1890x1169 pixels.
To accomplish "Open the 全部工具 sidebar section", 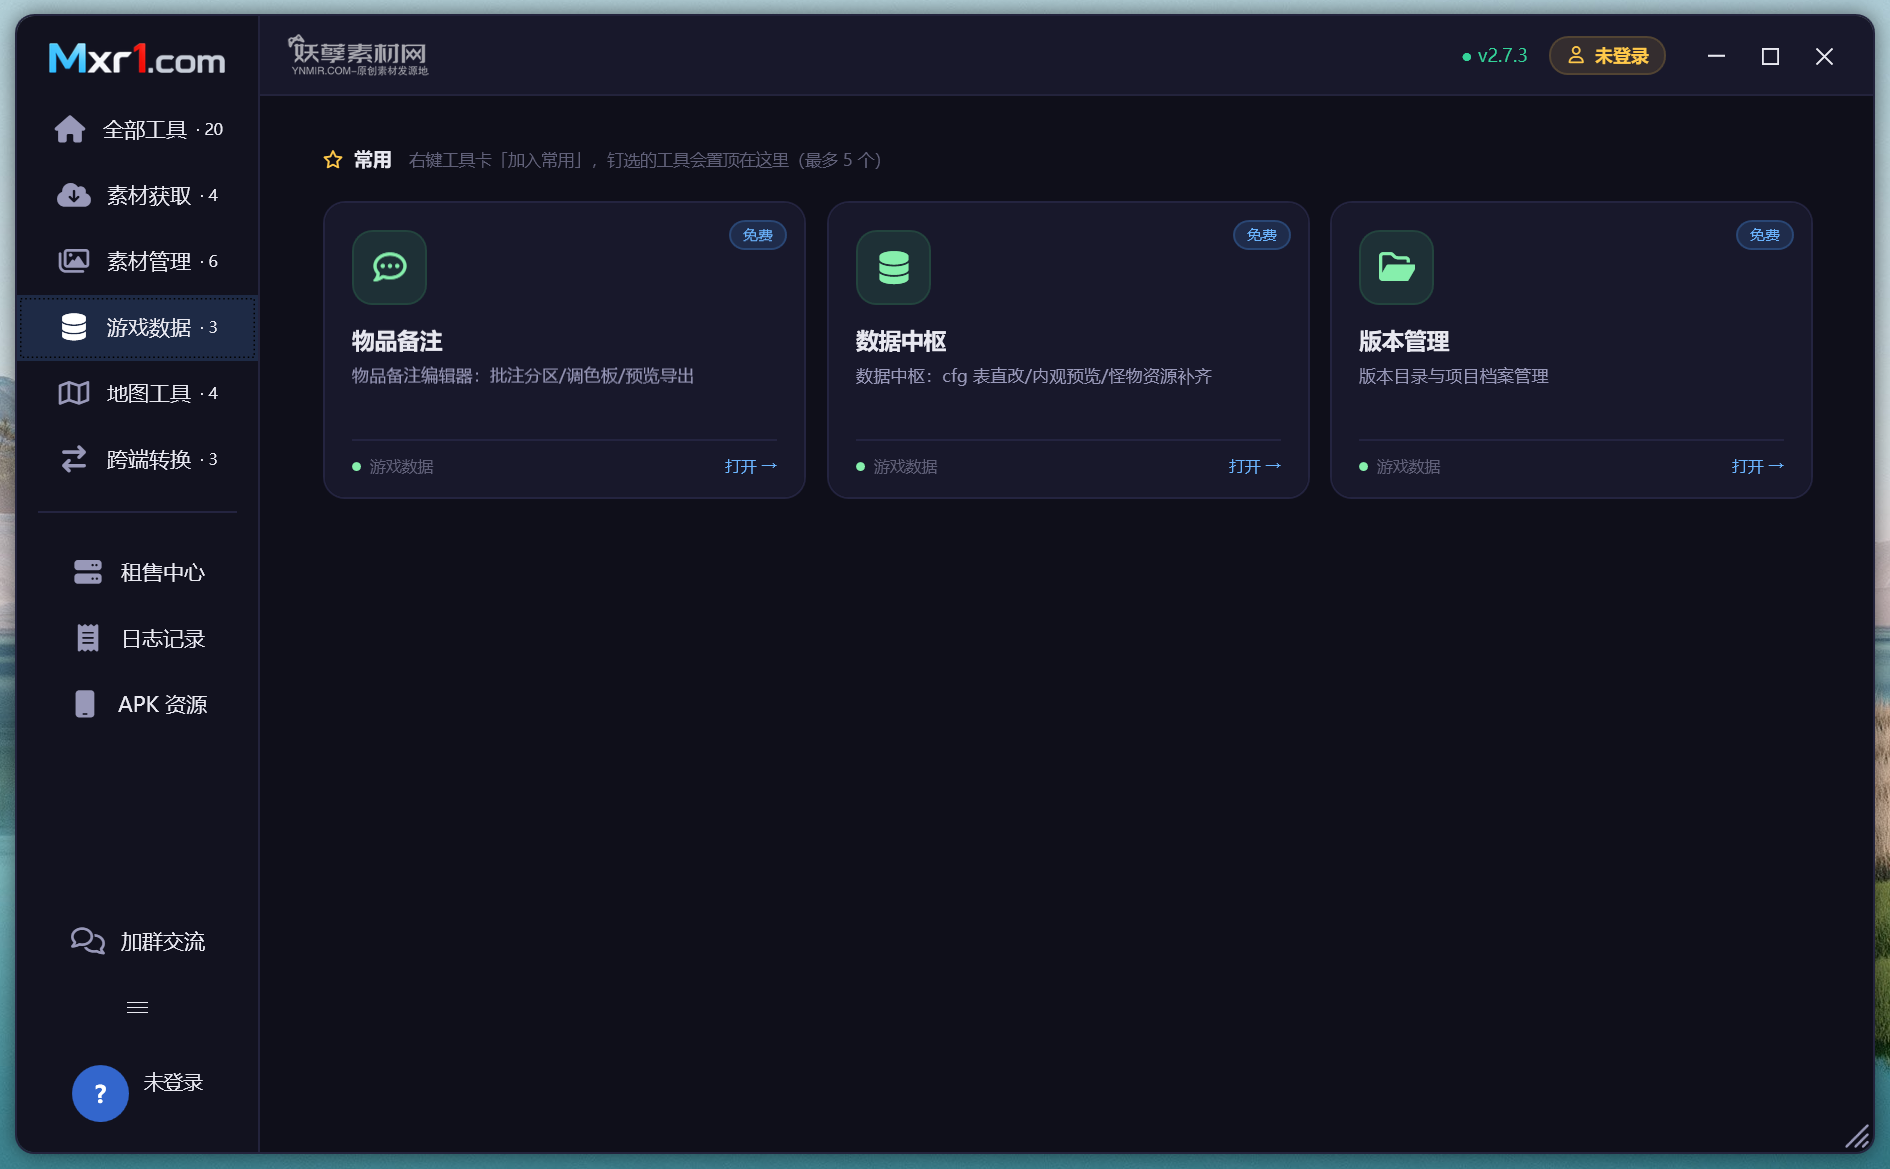I will pos(137,129).
